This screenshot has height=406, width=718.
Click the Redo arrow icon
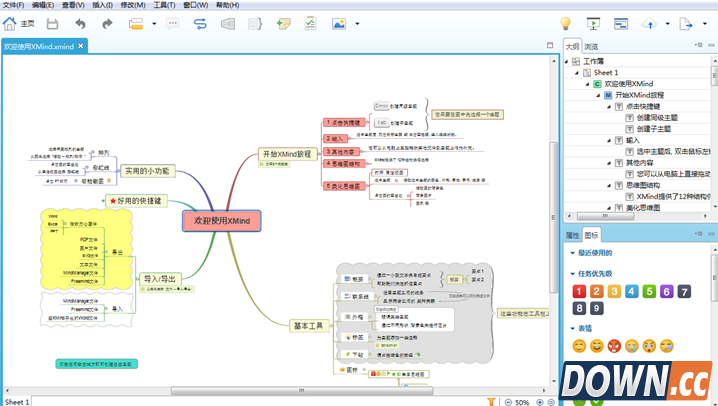point(106,22)
